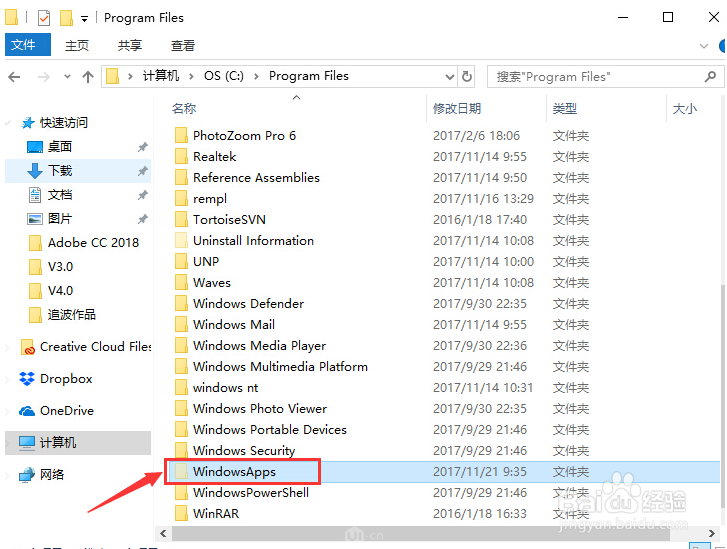Select OneDrive in navigation pane
Screen dimensions: 727x549
[x=67, y=411]
